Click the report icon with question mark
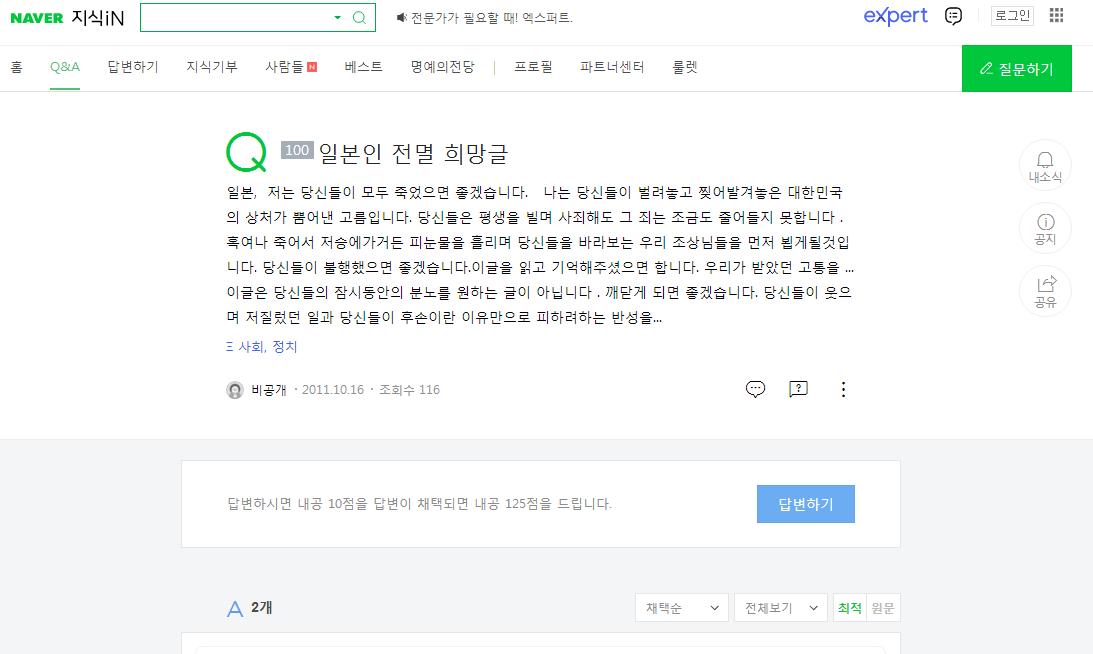The height and width of the screenshot is (654, 1093). click(x=798, y=389)
